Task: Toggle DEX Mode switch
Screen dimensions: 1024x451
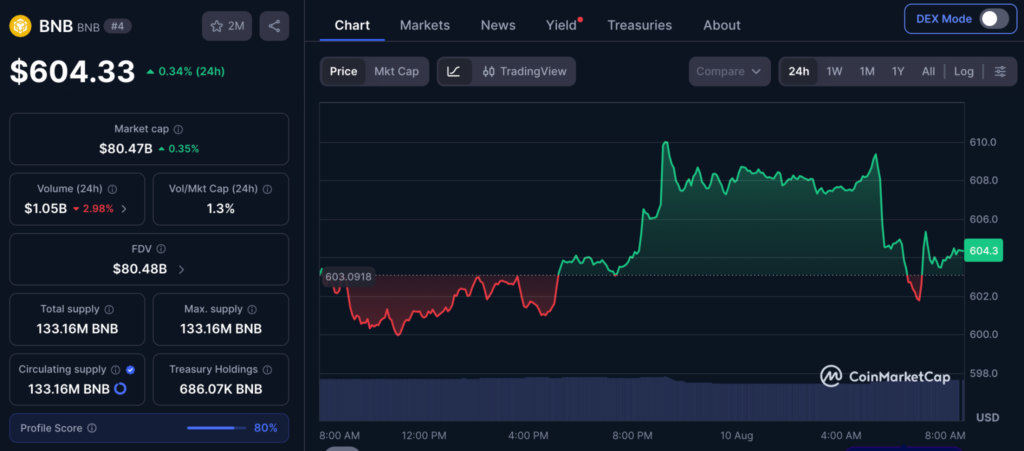Action: (994, 19)
